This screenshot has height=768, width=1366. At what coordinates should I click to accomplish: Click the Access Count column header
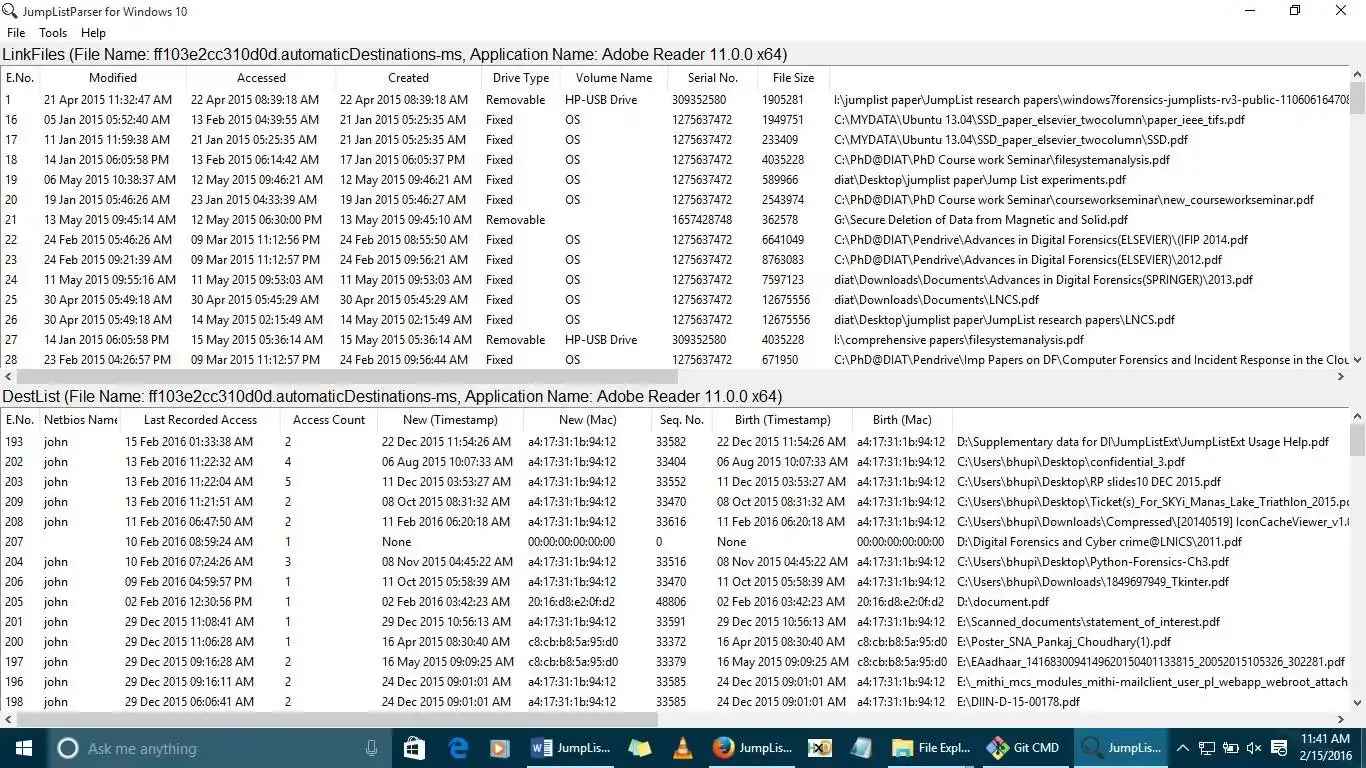coord(329,419)
